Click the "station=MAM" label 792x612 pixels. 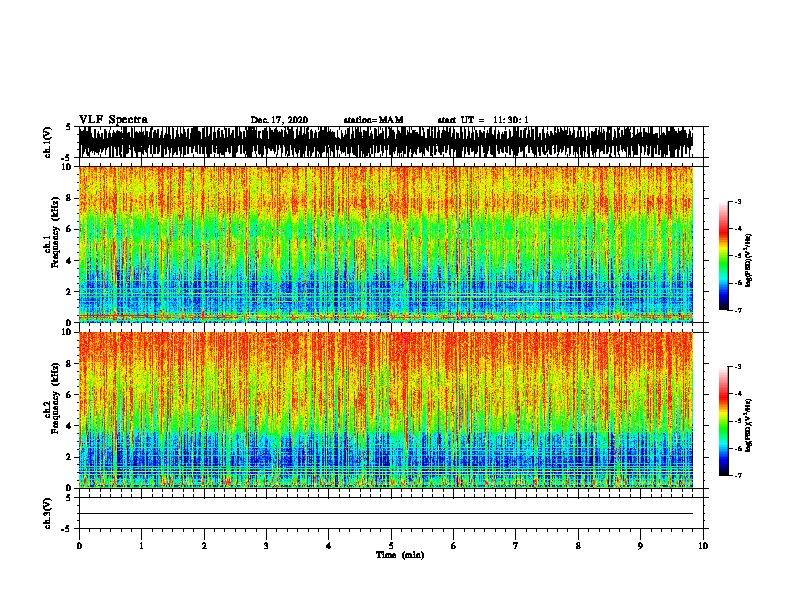[x=373, y=120]
